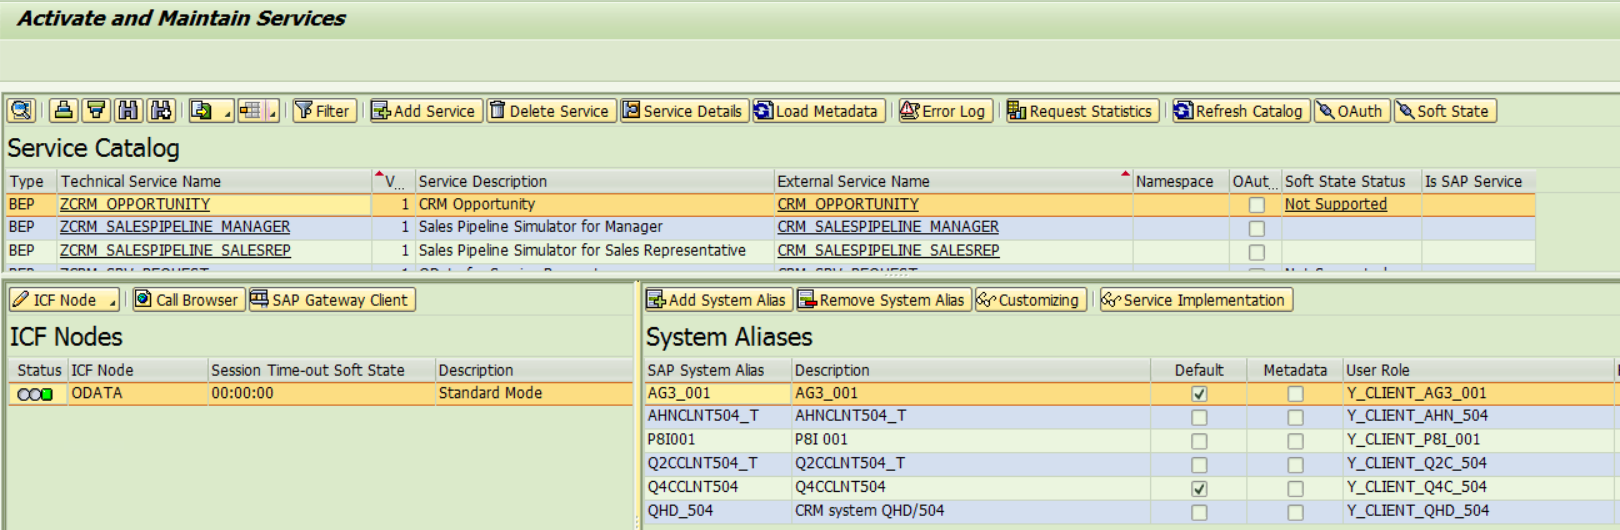Click Call Browser button

pos(188,300)
